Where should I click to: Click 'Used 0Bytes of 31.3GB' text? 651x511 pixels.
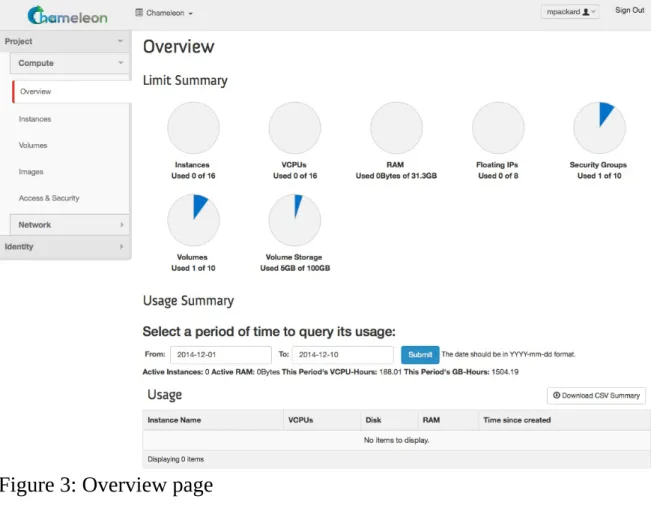pos(396,176)
